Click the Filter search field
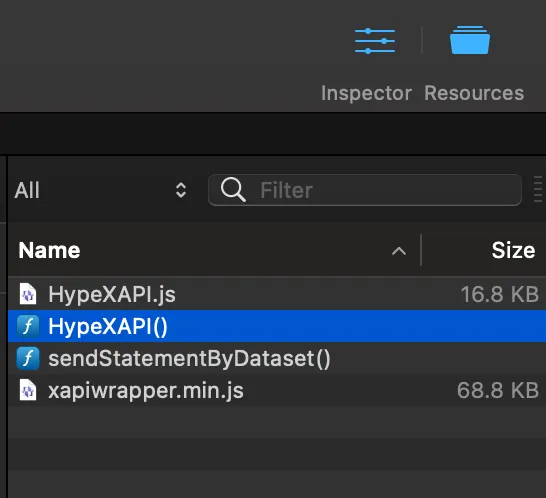Image resolution: width=546 pixels, height=498 pixels. click(365, 190)
